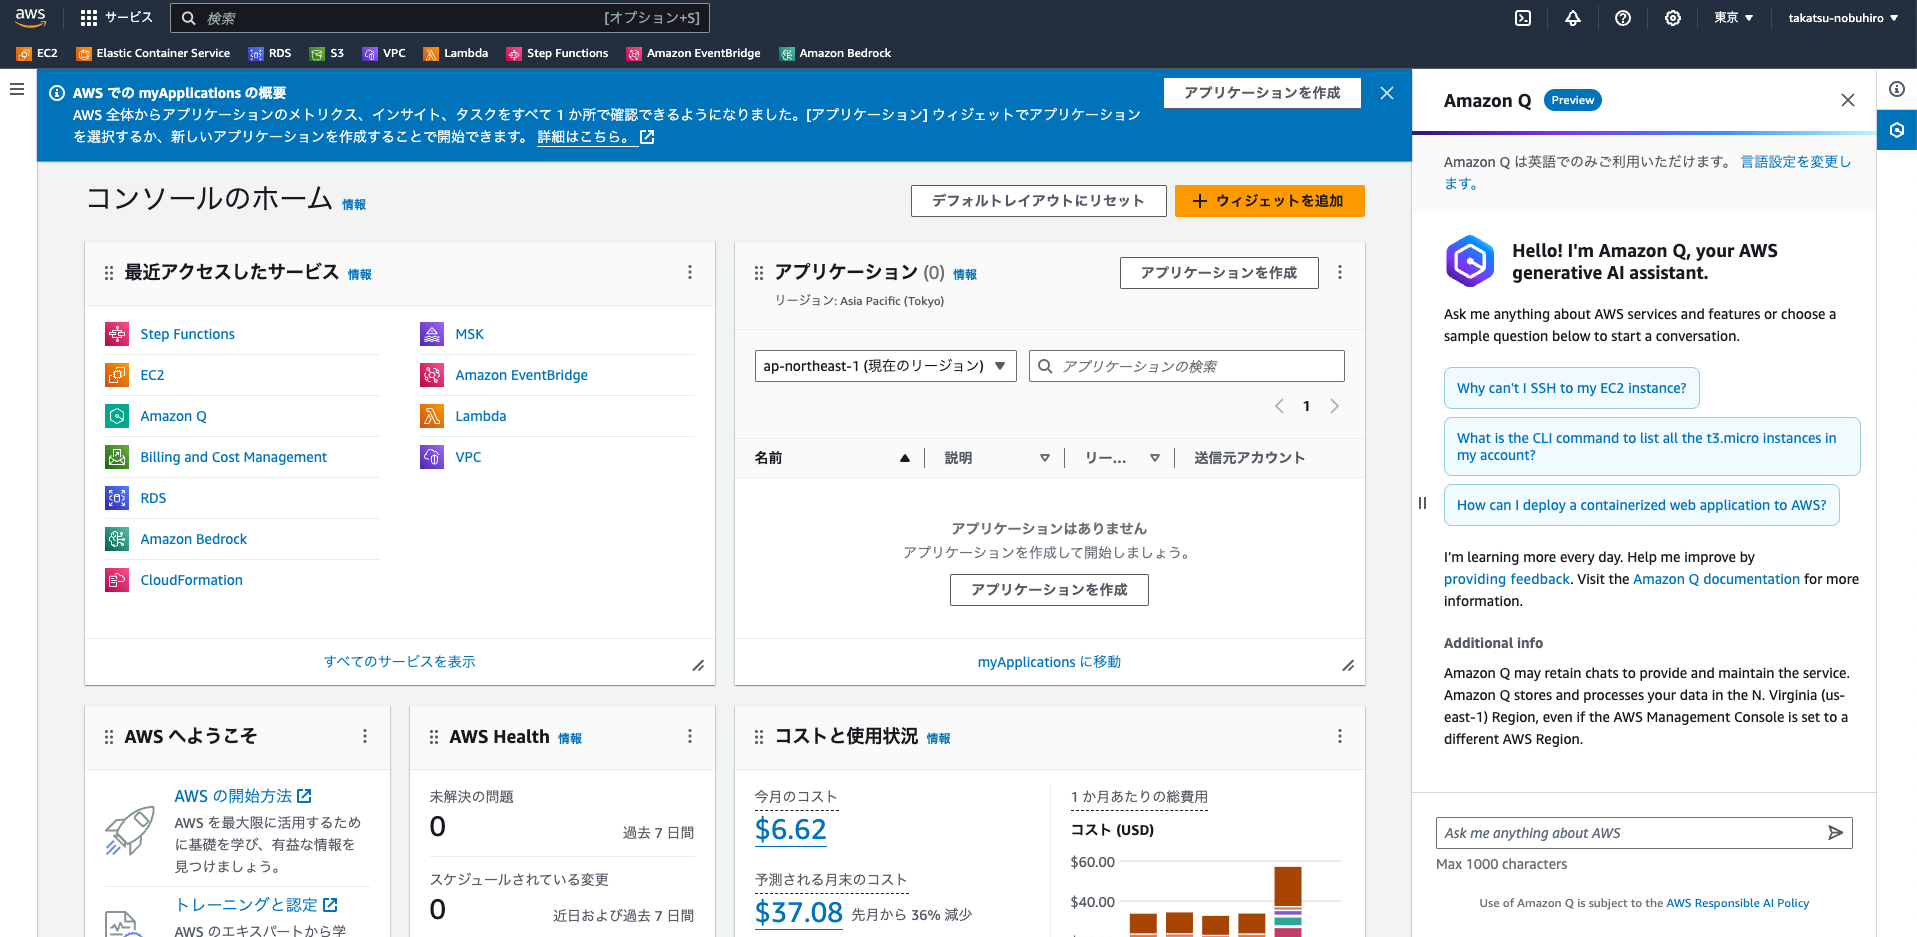Click the EC2 icon in recent services

coord(117,375)
